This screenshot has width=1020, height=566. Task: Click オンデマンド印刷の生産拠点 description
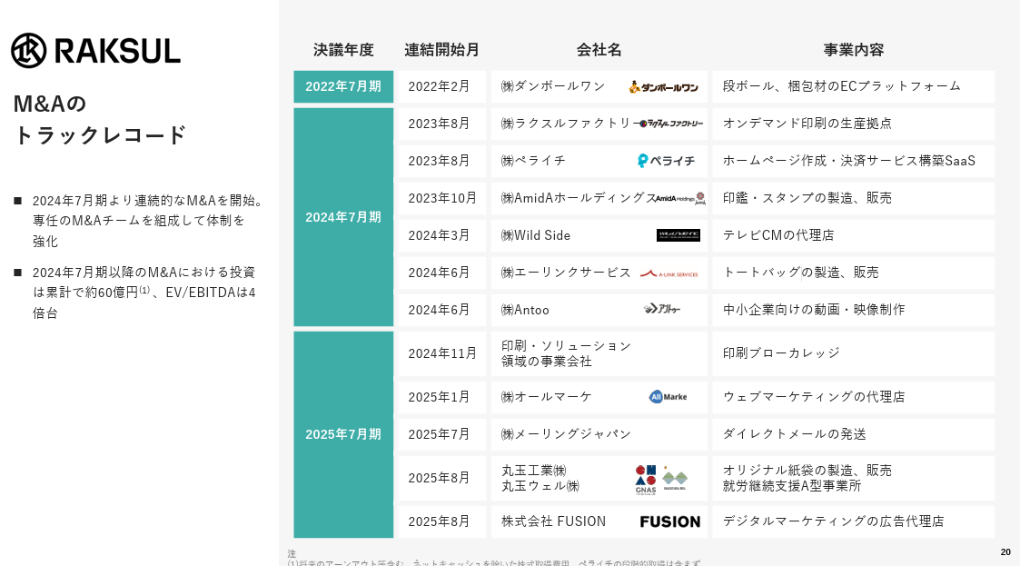[x=807, y=124]
